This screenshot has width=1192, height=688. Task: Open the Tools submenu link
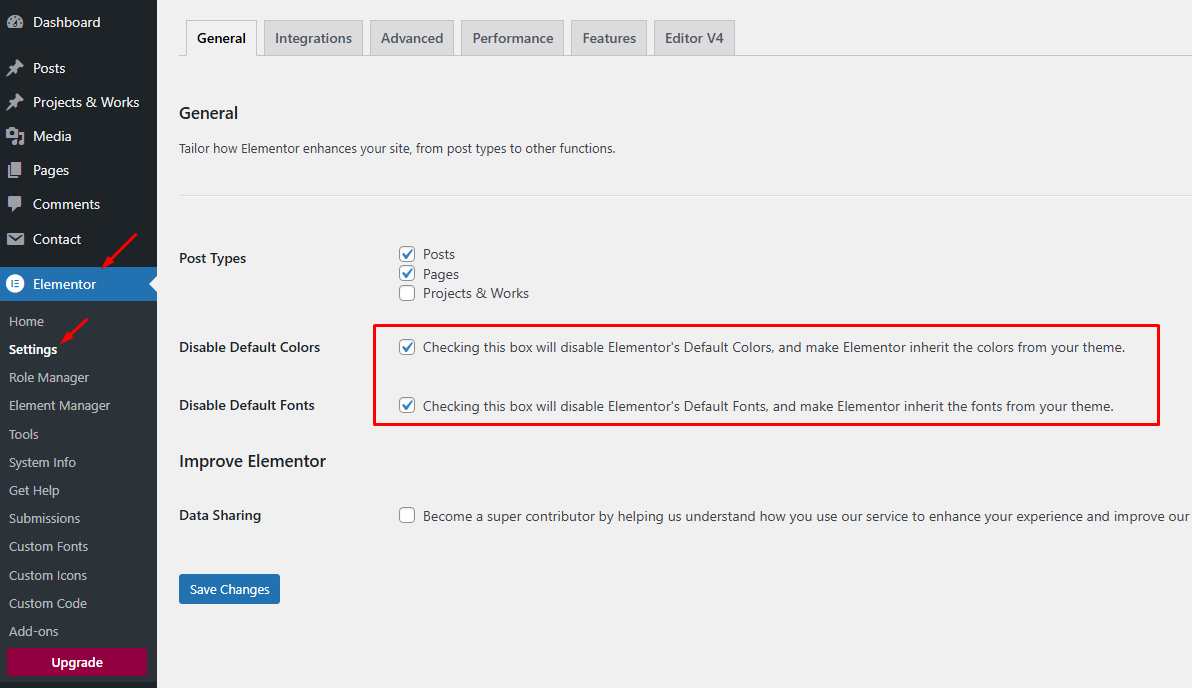point(24,434)
